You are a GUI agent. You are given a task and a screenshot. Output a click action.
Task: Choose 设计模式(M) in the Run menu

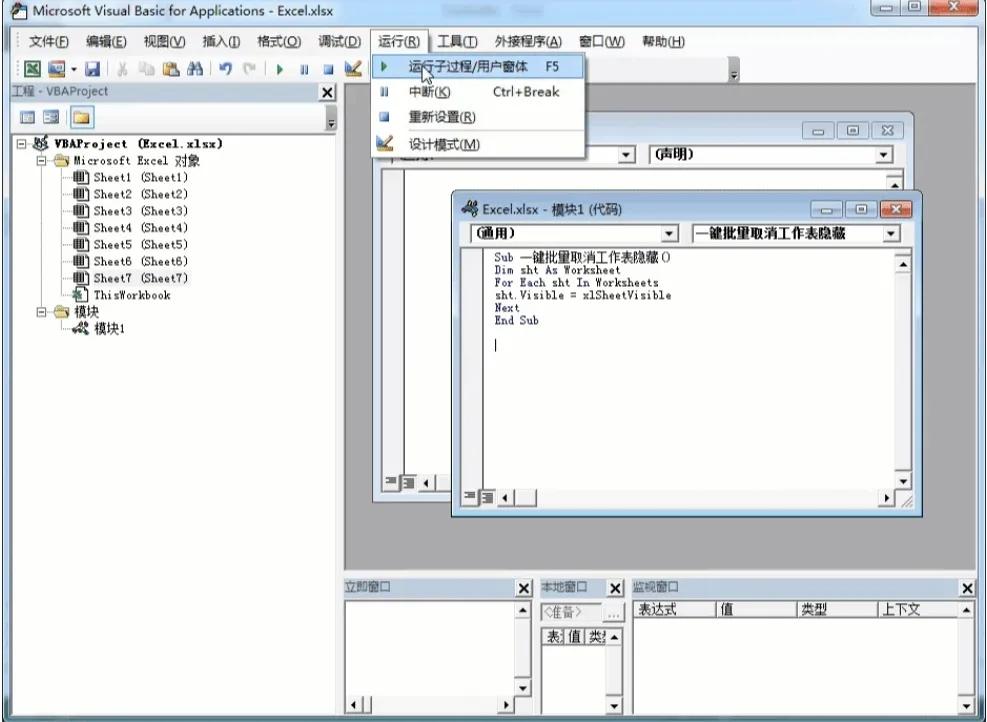[x=478, y=145]
